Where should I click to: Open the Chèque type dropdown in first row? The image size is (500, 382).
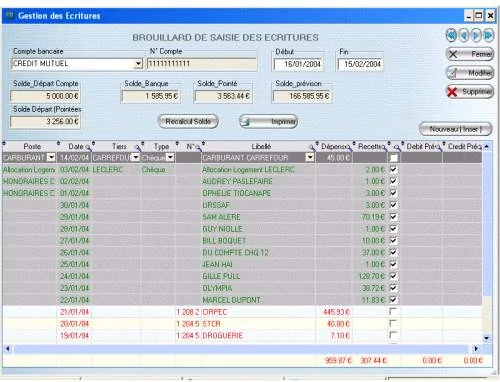[170, 157]
